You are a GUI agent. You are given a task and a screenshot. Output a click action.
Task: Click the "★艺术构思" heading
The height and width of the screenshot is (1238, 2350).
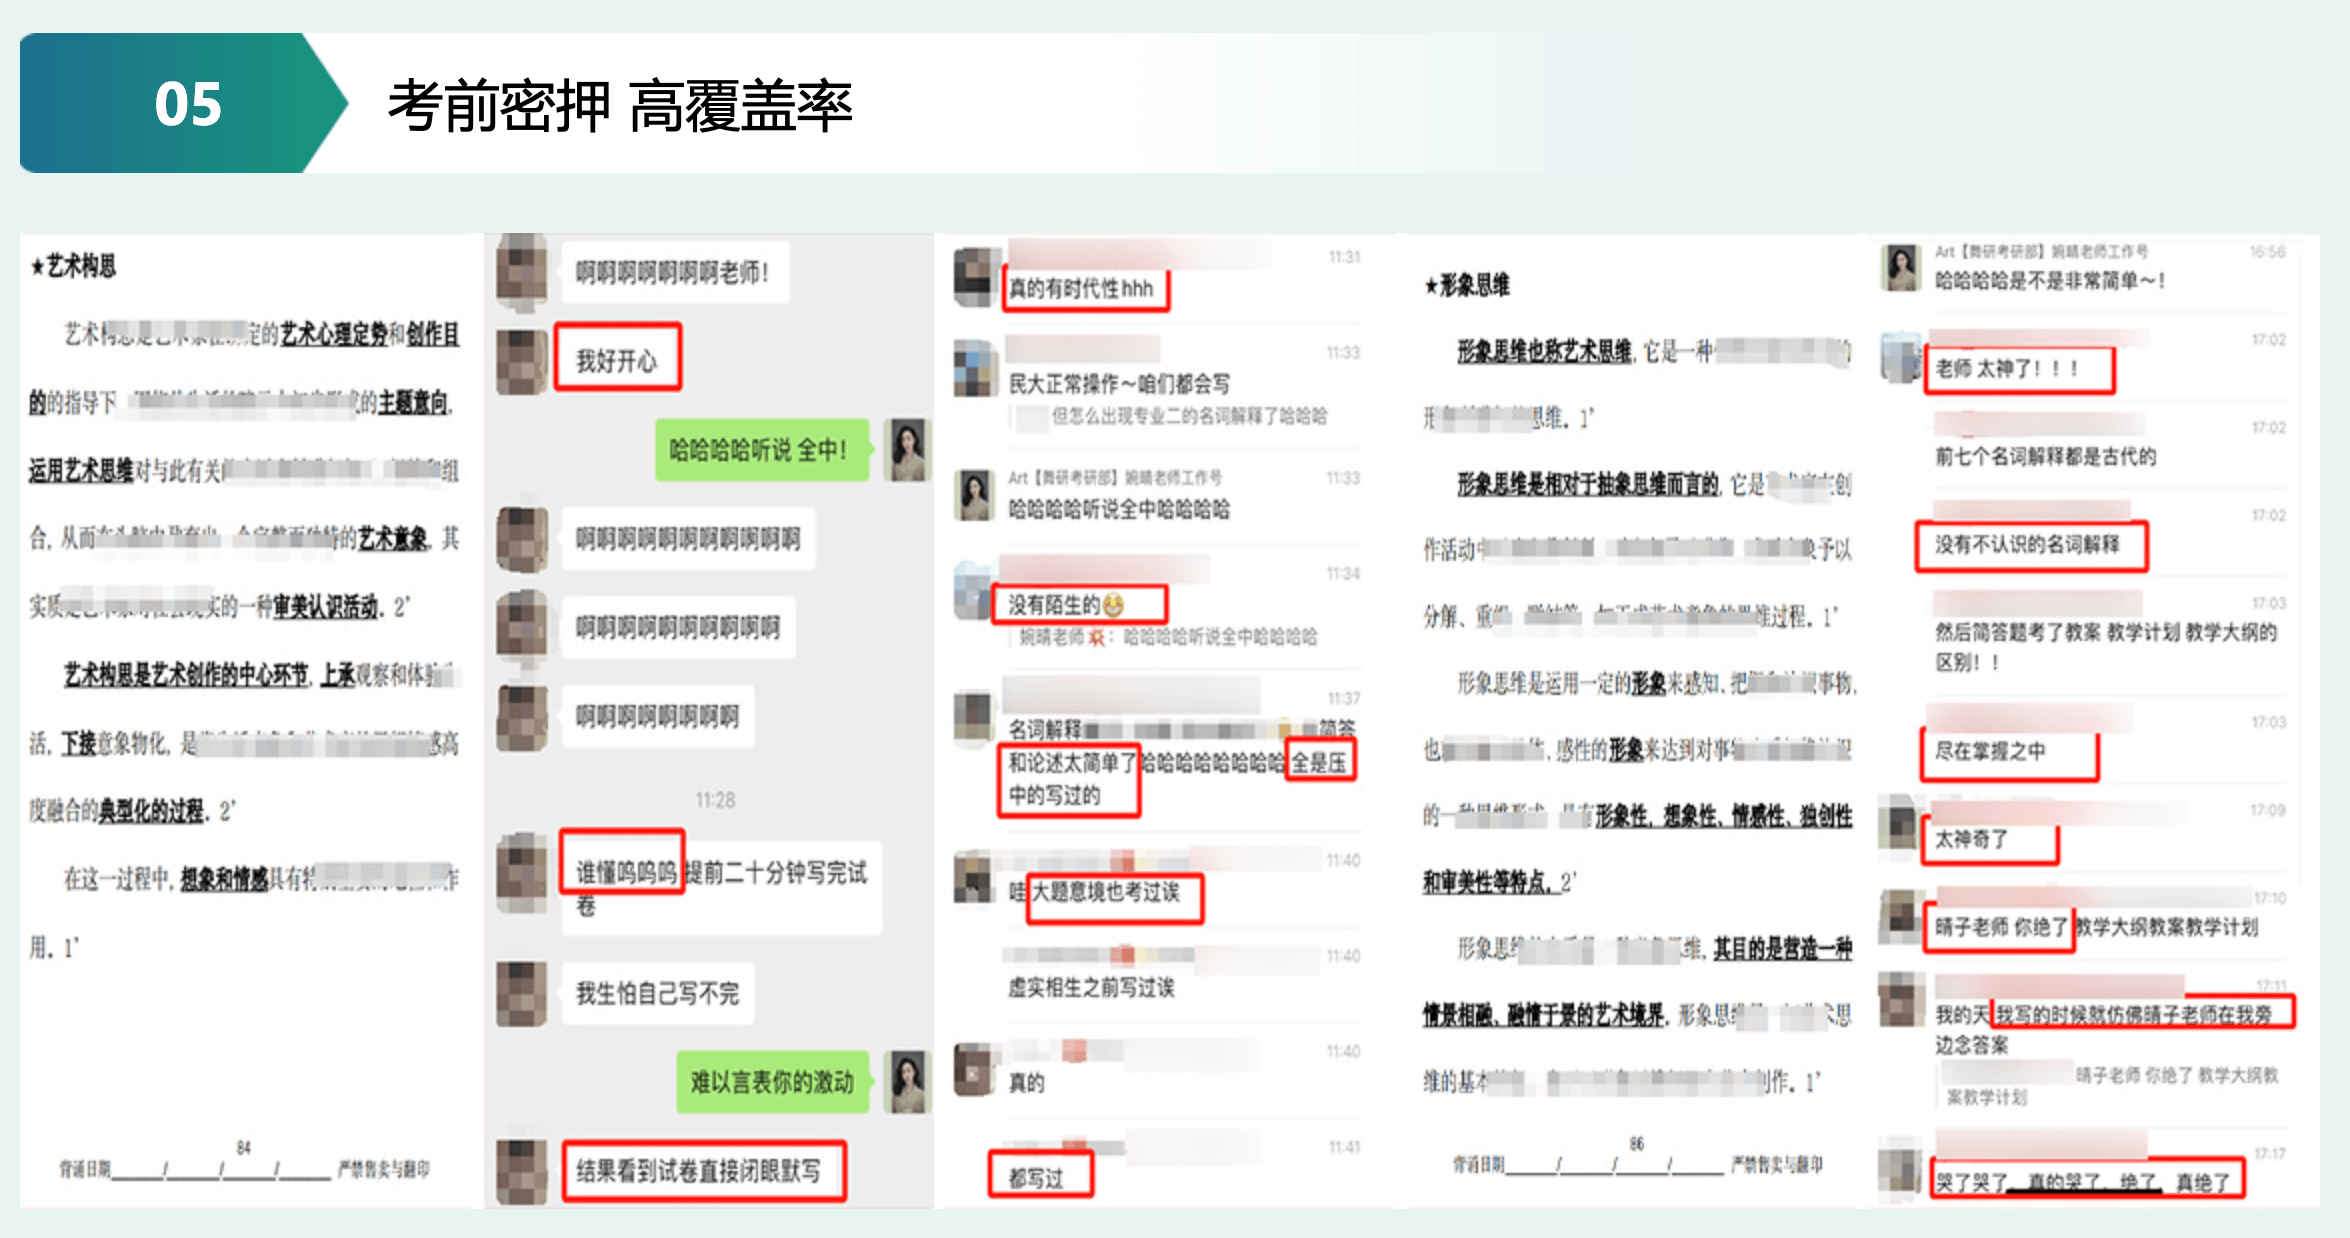pos(73,266)
